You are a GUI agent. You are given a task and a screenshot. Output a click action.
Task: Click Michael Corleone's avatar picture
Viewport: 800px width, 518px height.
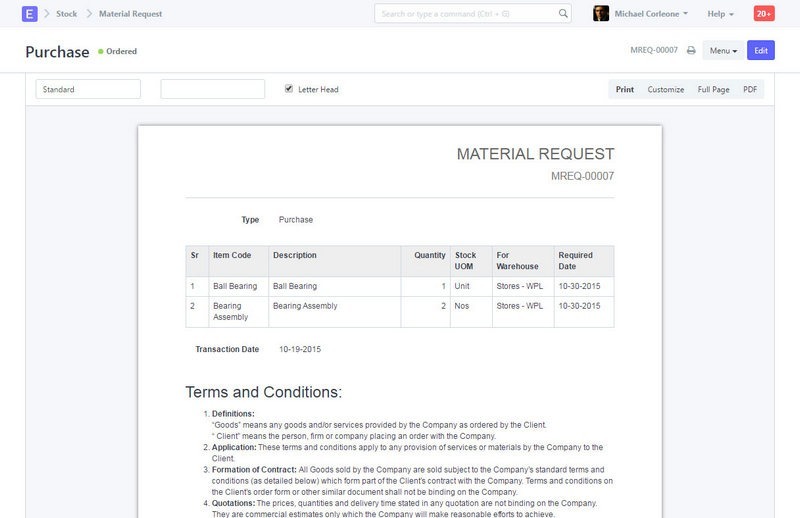601,14
